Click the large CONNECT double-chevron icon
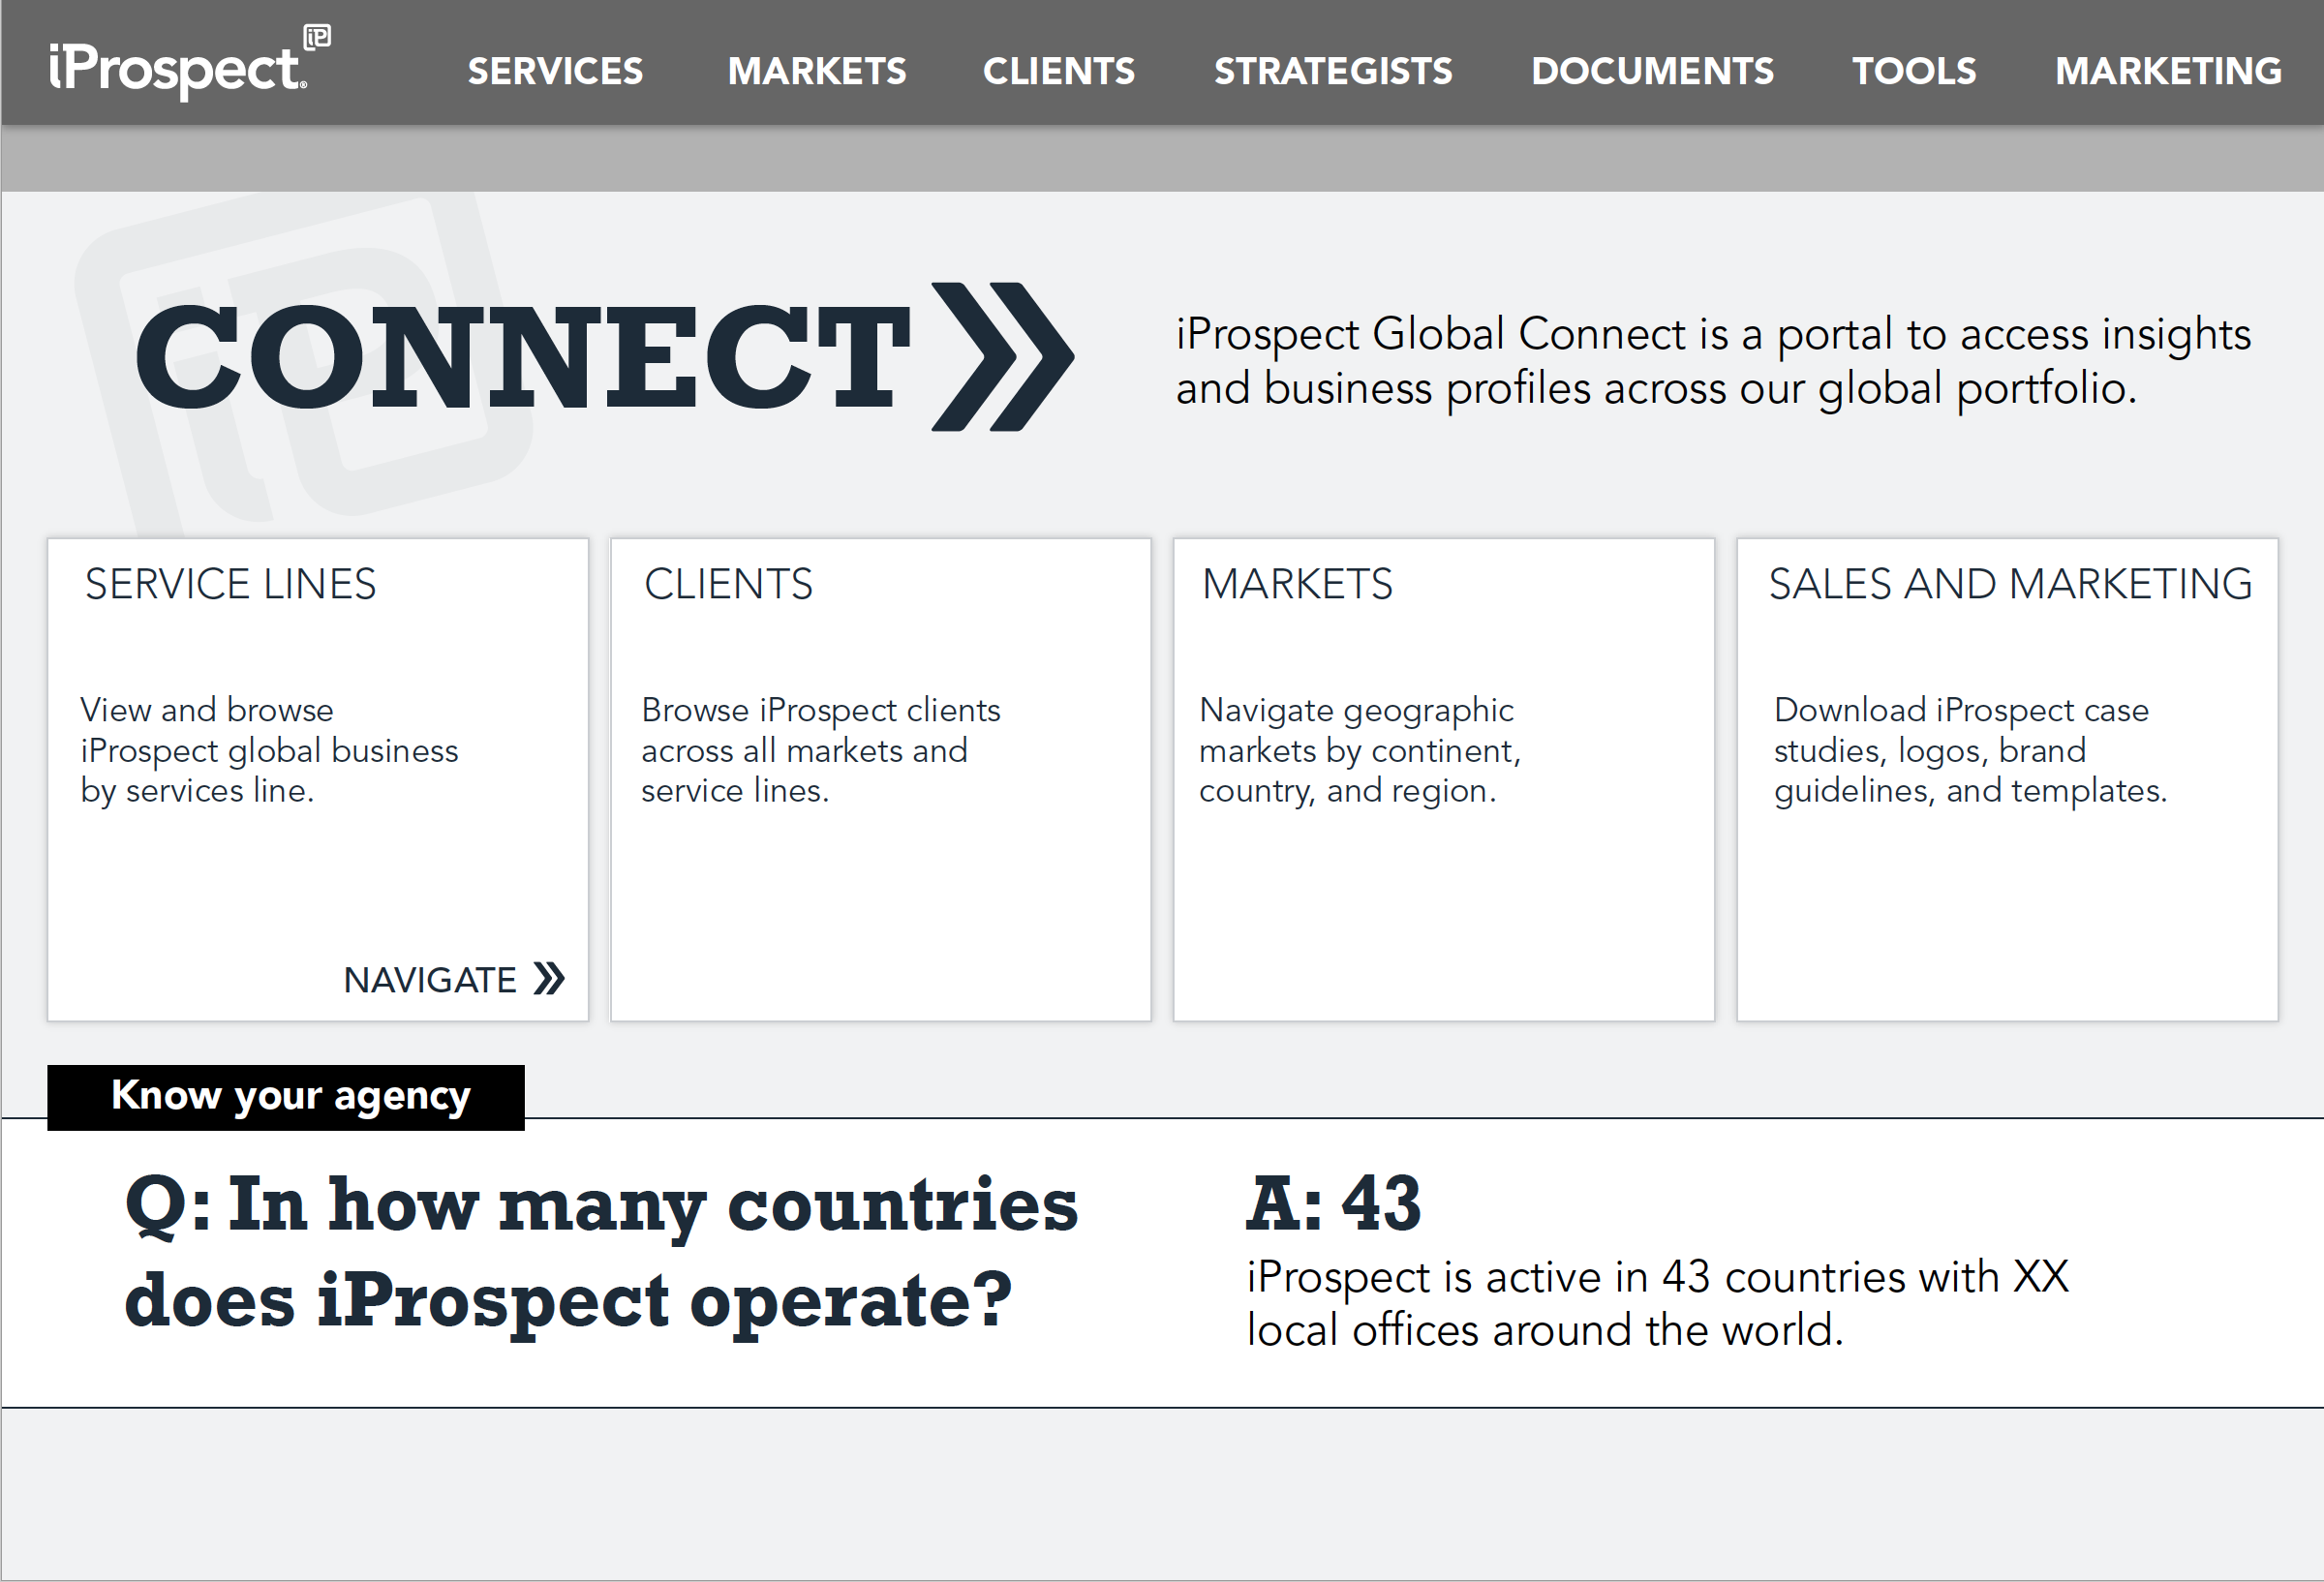Screen dimensions: 2324x1582 (1002, 357)
